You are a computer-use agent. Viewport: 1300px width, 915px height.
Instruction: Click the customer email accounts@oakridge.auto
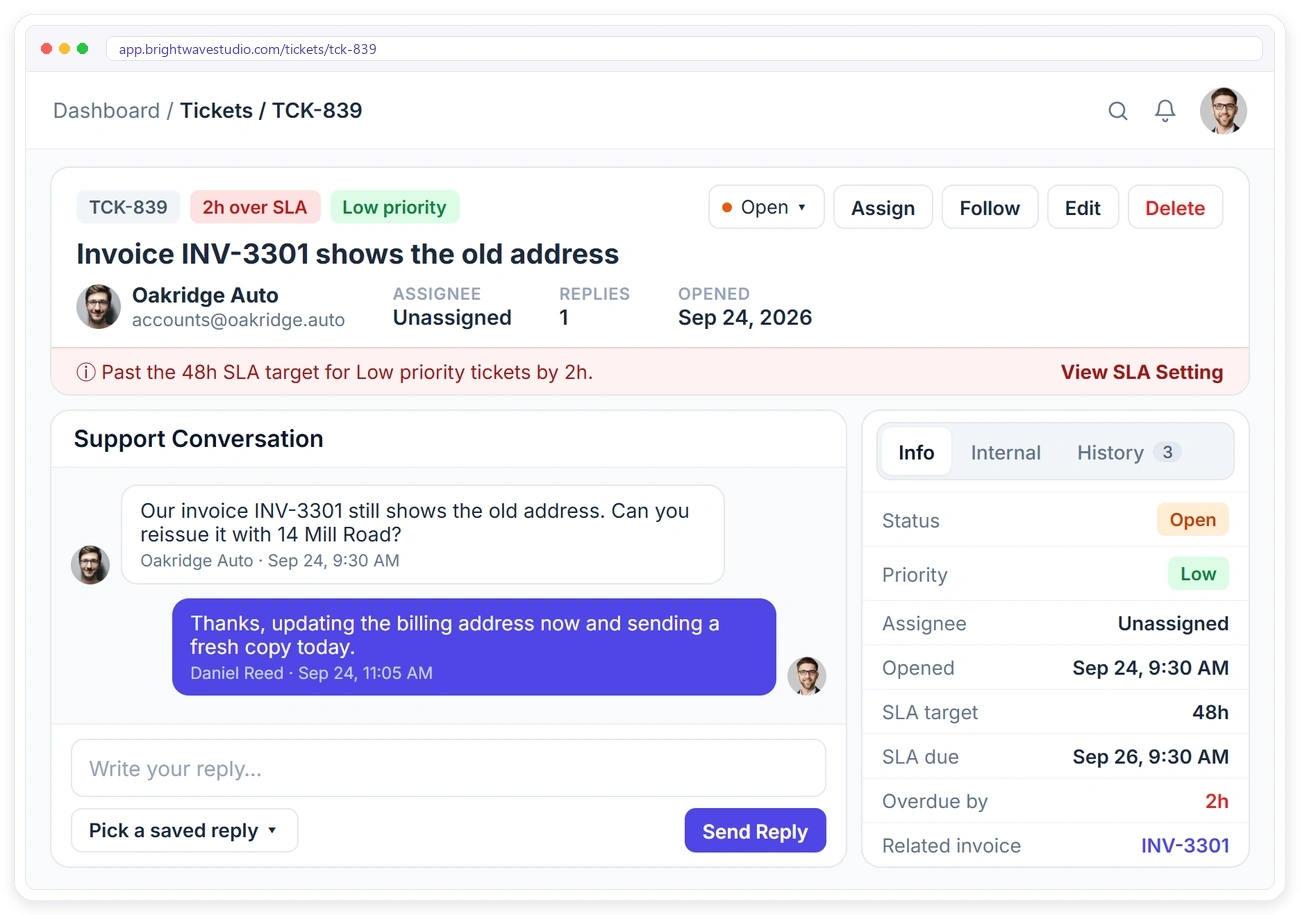tap(238, 320)
